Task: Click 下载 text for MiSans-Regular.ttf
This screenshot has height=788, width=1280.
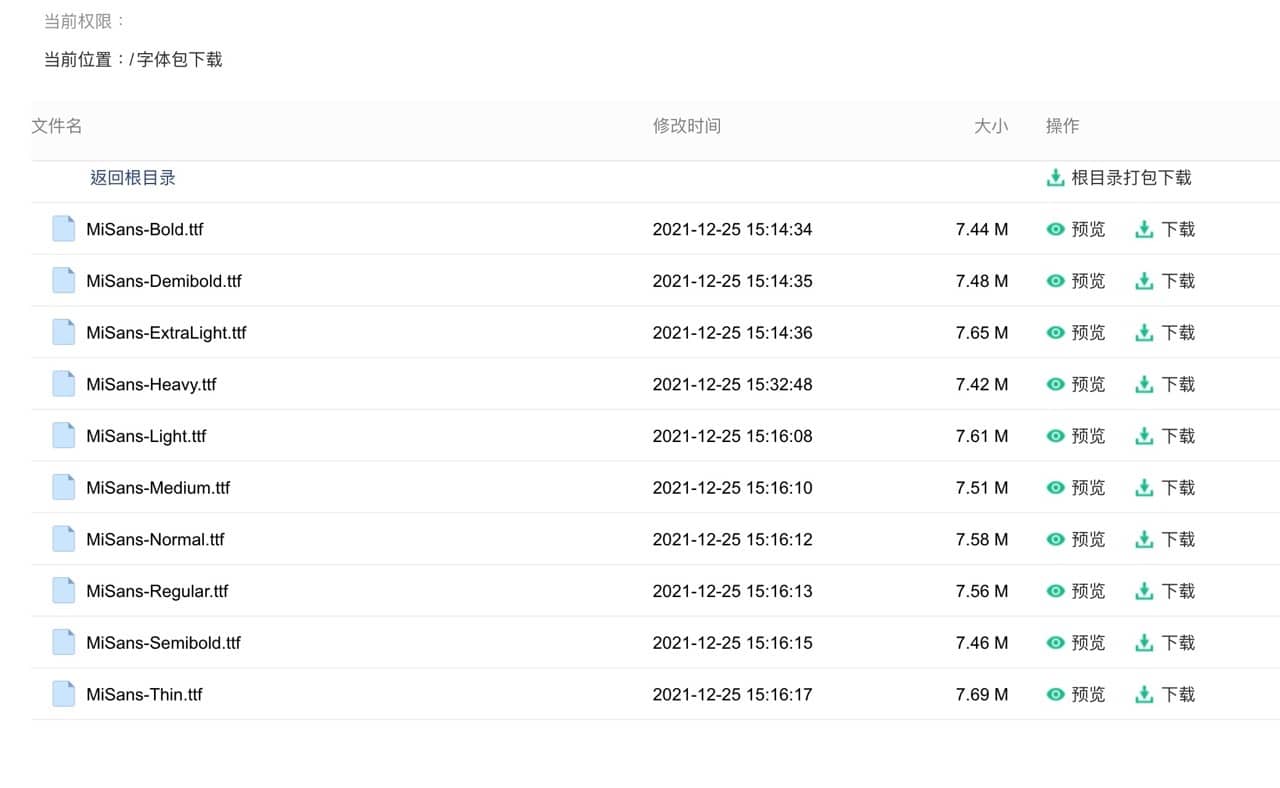Action: click(1178, 591)
